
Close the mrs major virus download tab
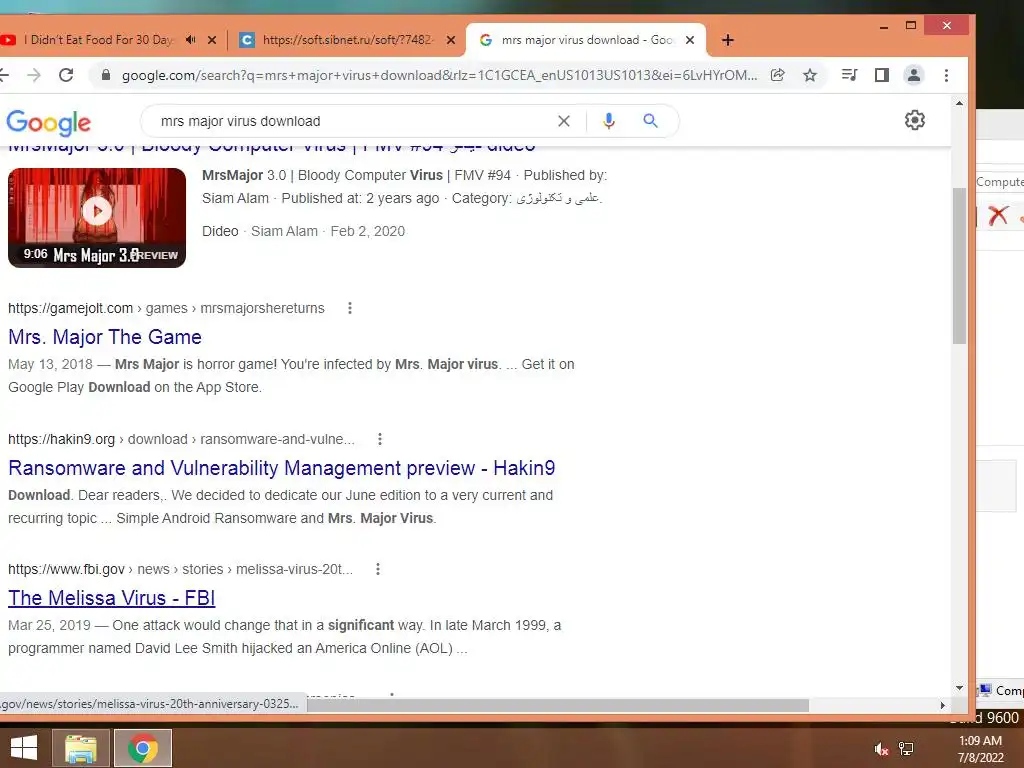[x=690, y=40]
